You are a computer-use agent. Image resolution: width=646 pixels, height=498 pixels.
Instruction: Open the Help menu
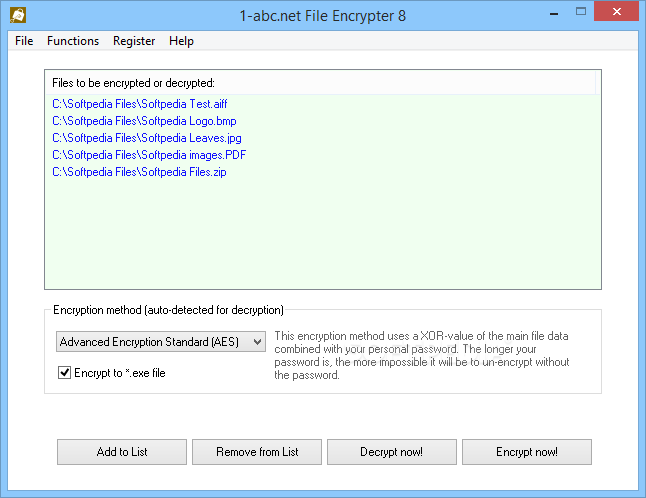pos(181,41)
